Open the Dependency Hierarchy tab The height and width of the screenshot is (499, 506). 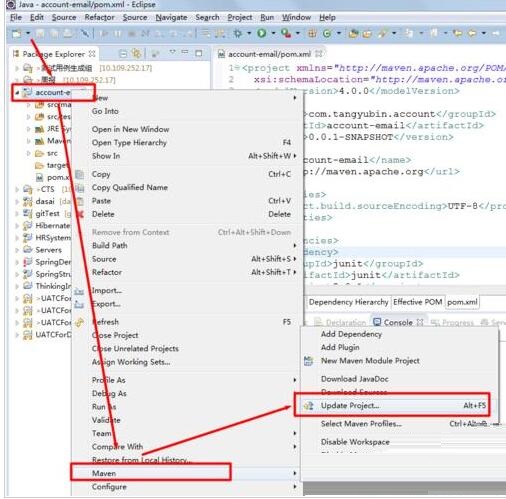348,302
